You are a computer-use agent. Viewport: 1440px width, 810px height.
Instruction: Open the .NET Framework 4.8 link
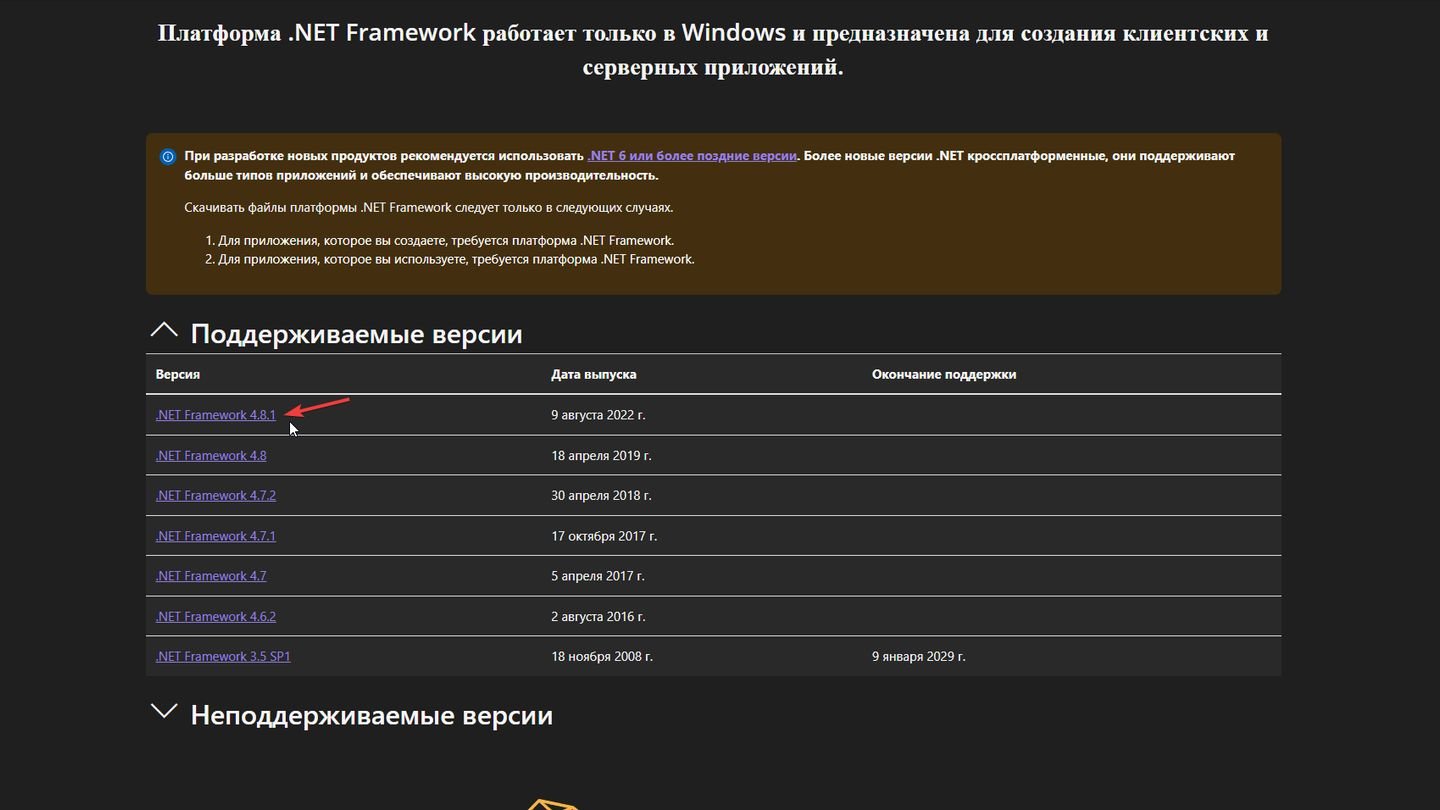(211, 455)
